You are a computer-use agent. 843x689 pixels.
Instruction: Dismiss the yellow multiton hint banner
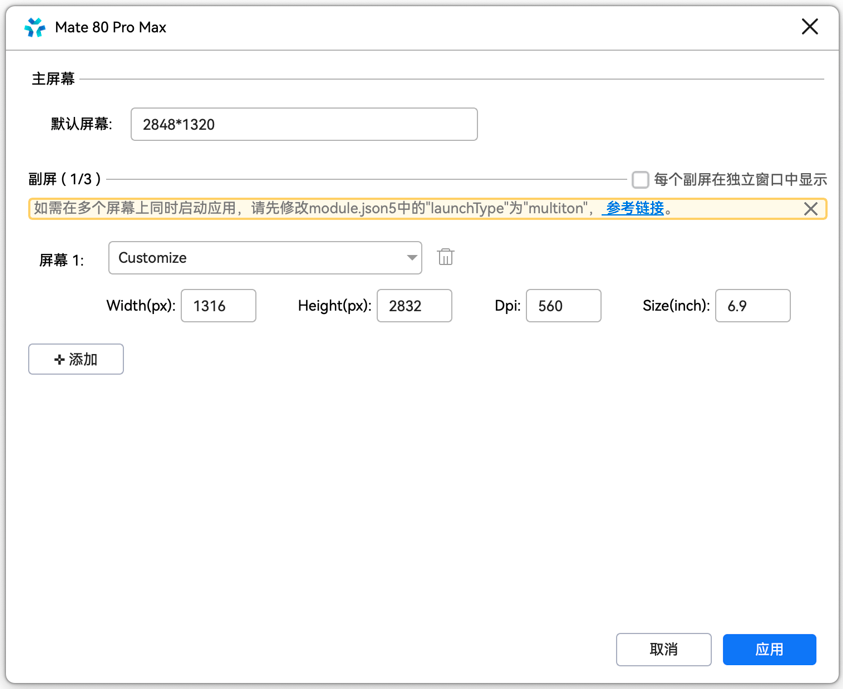click(810, 209)
